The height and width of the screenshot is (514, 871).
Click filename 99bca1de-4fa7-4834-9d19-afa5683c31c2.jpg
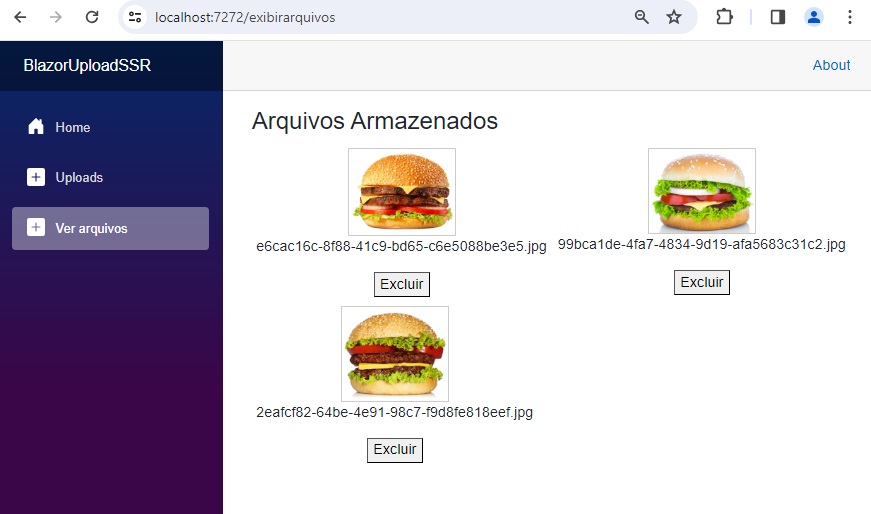(x=702, y=244)
